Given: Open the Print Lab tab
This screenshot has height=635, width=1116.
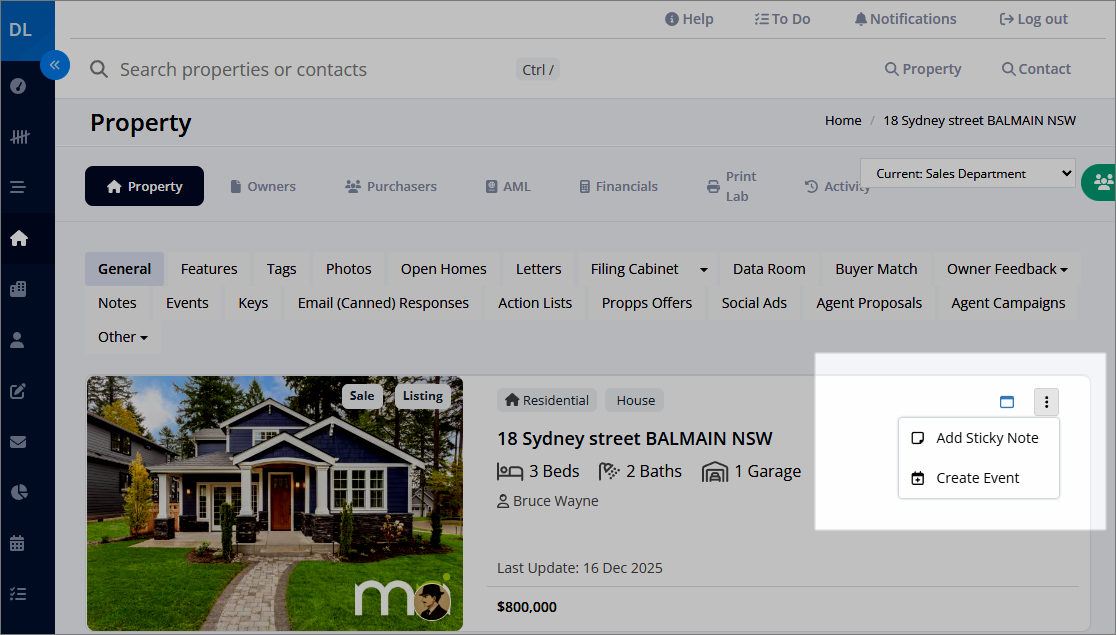Looking at the screenshot, I should coord(731,187).
